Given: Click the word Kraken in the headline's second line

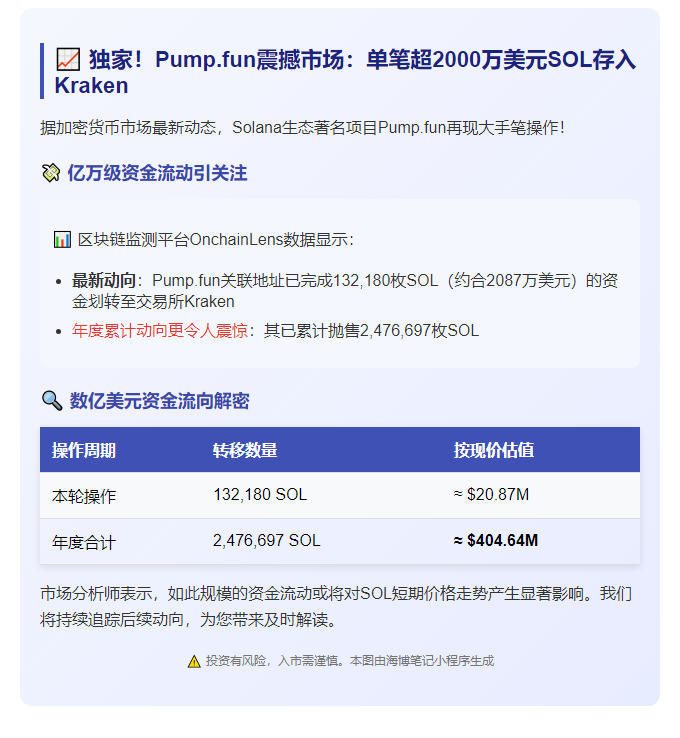Looking at the screenshot, I should point(91,86).
